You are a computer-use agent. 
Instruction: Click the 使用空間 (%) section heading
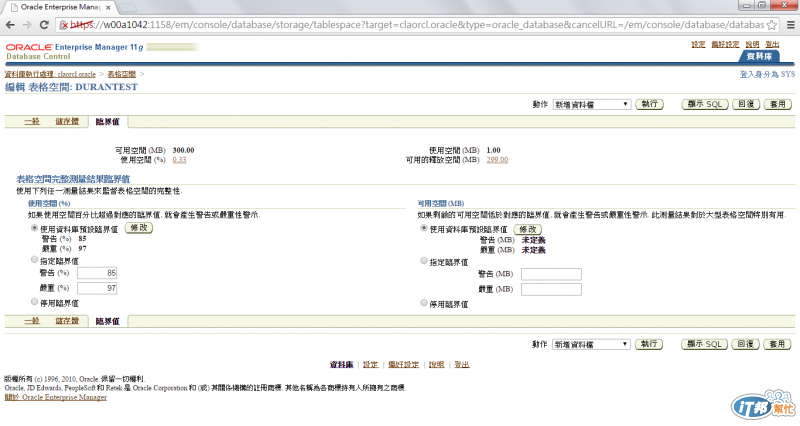pyautogui.click(x=49, y=203)
